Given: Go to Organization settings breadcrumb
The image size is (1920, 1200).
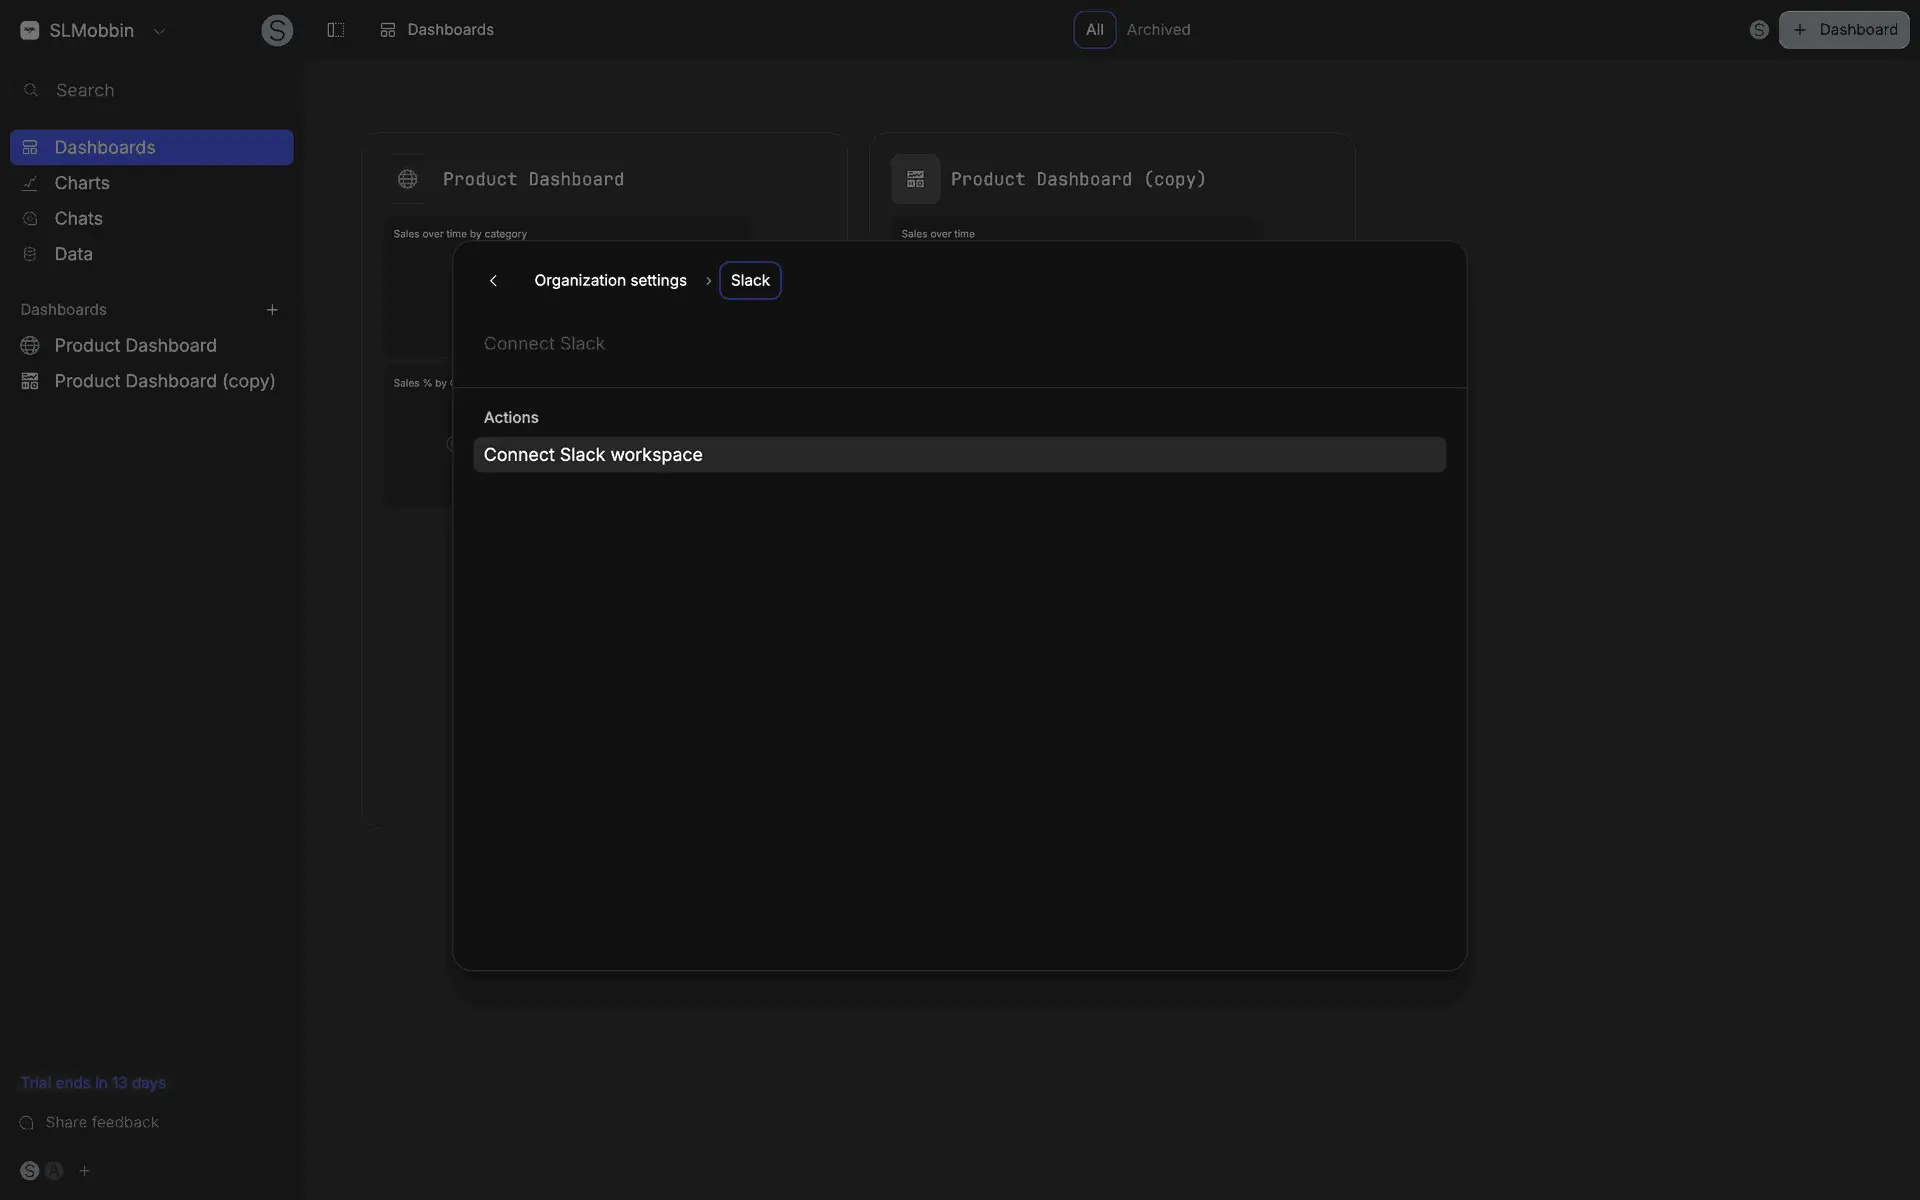Looking at the screenshot, I should pyautogui.click(x=610, y=281).
